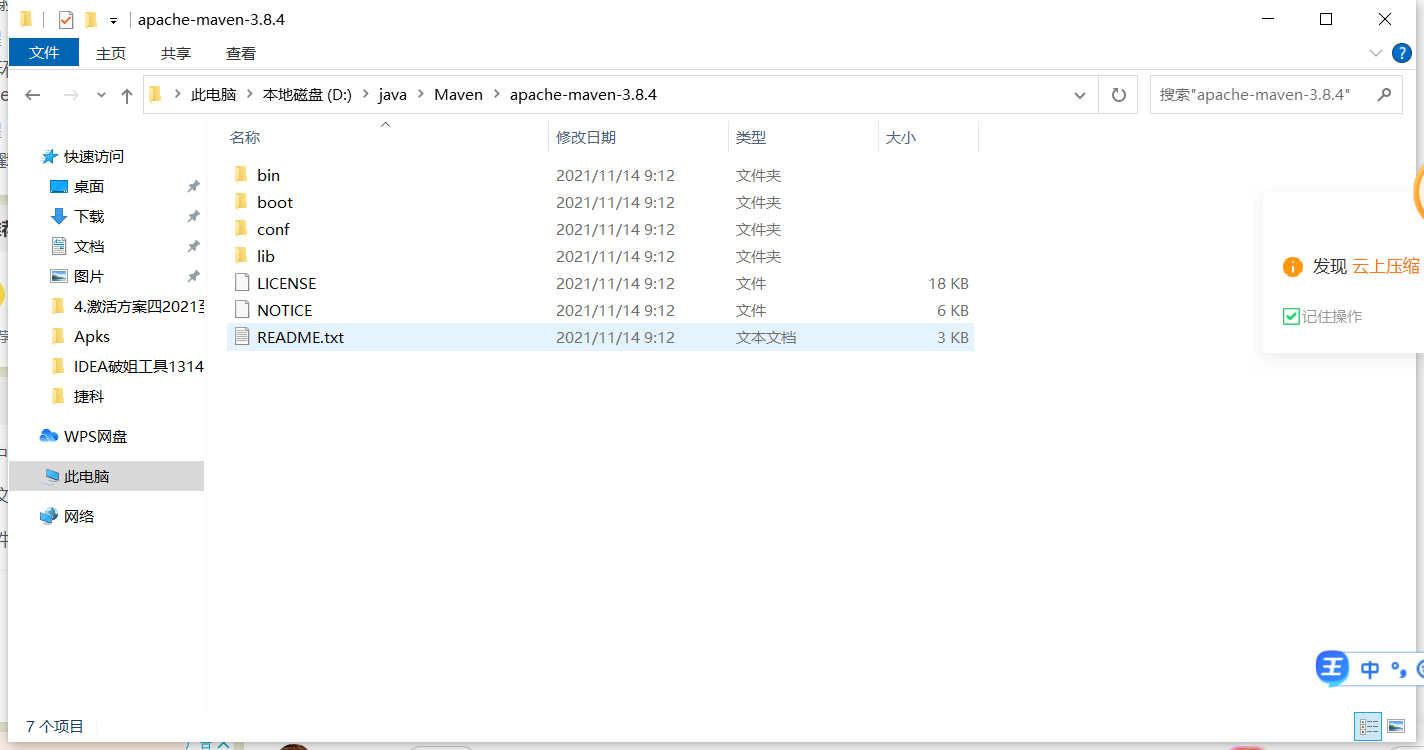Open the help question mark icon
The height and width of the screenshot is (750, 1424).
coord(1403,53)
